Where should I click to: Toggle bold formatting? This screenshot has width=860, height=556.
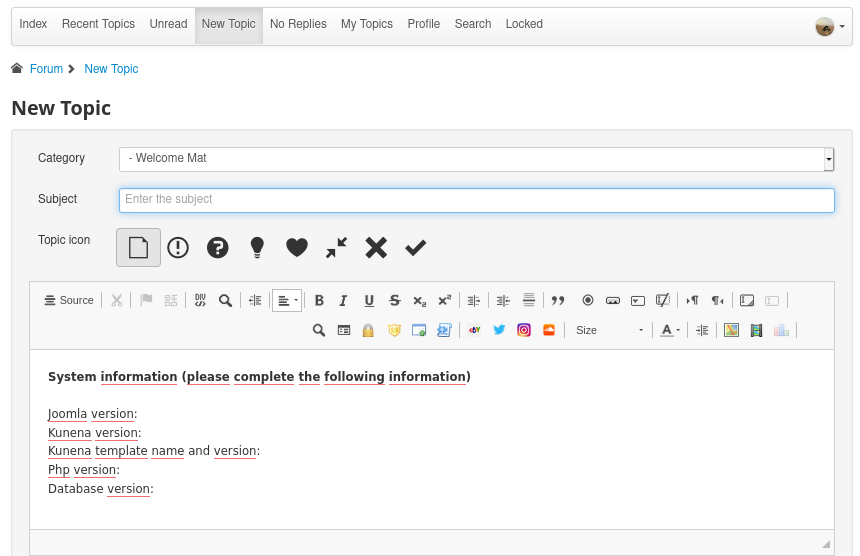pyautogui.click(x=319, y=300)
